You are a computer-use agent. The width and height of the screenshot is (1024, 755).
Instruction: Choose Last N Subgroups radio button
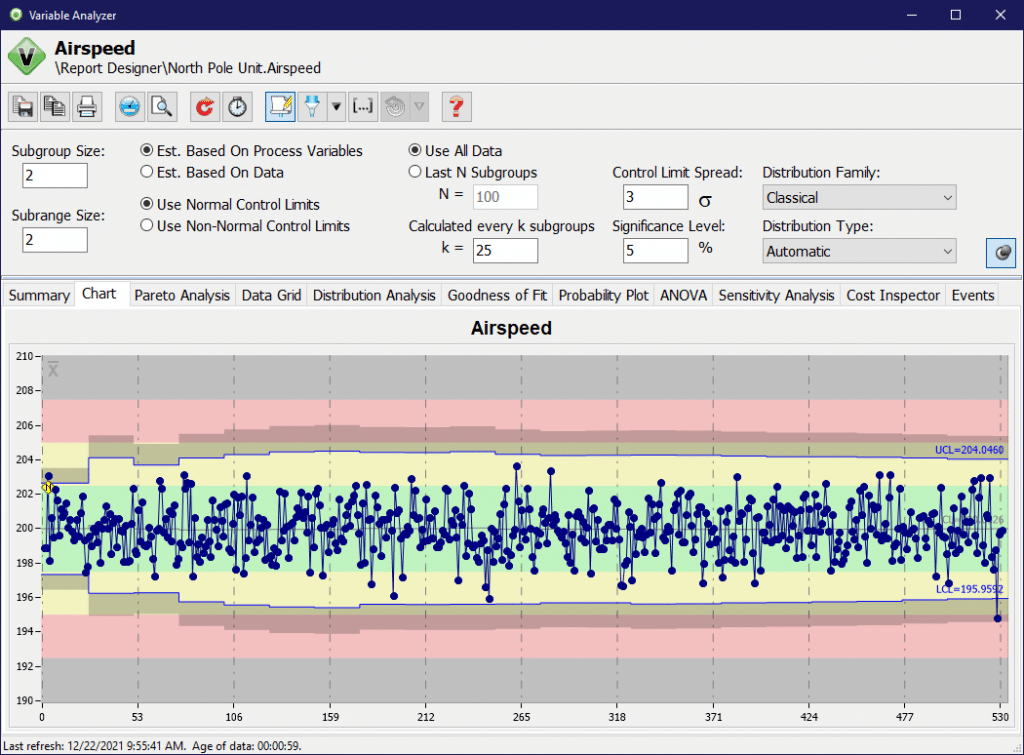pyautogui.click(x=415, y=172)
